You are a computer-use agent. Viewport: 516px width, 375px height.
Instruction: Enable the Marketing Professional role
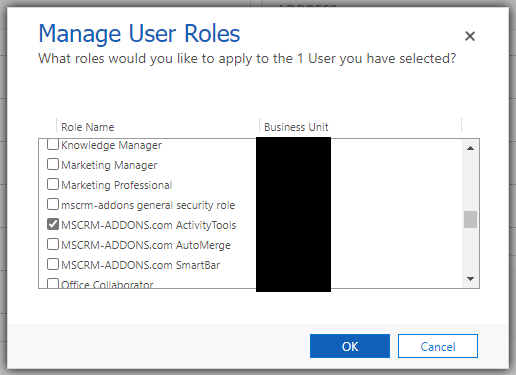tap(53, 184)
